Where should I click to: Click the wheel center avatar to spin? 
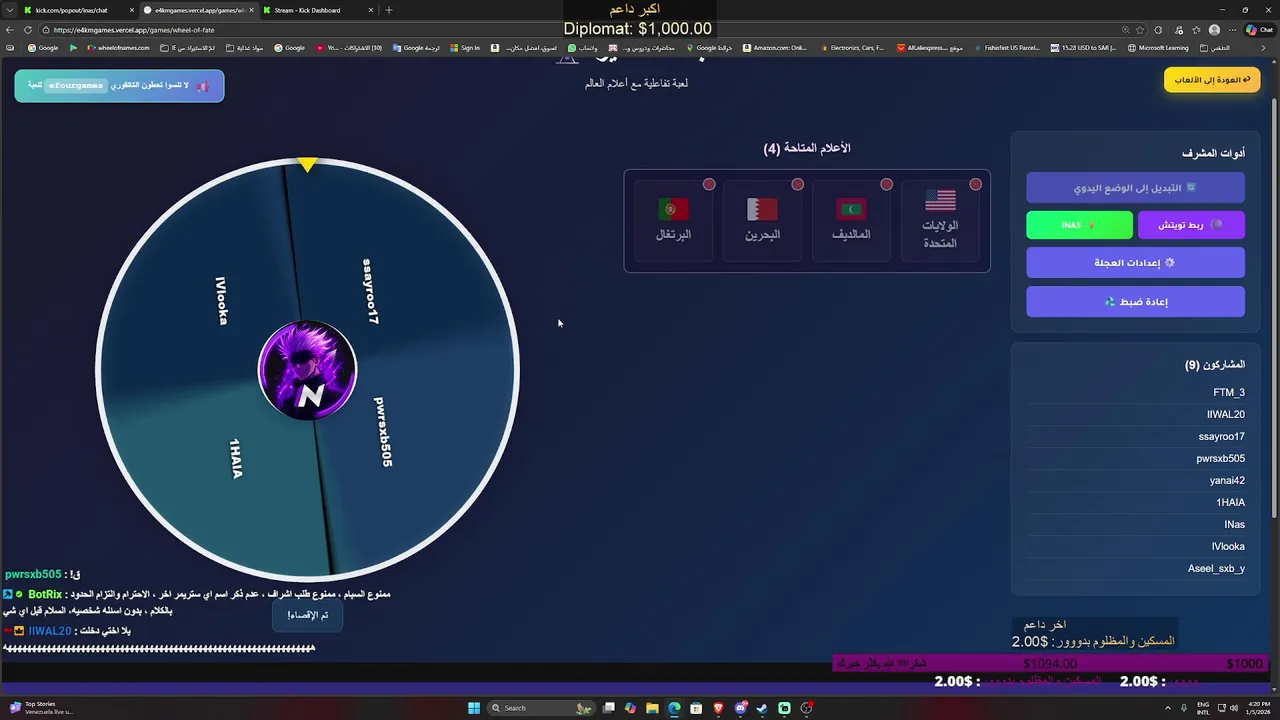pyautogui.click(x=307, y=370)
